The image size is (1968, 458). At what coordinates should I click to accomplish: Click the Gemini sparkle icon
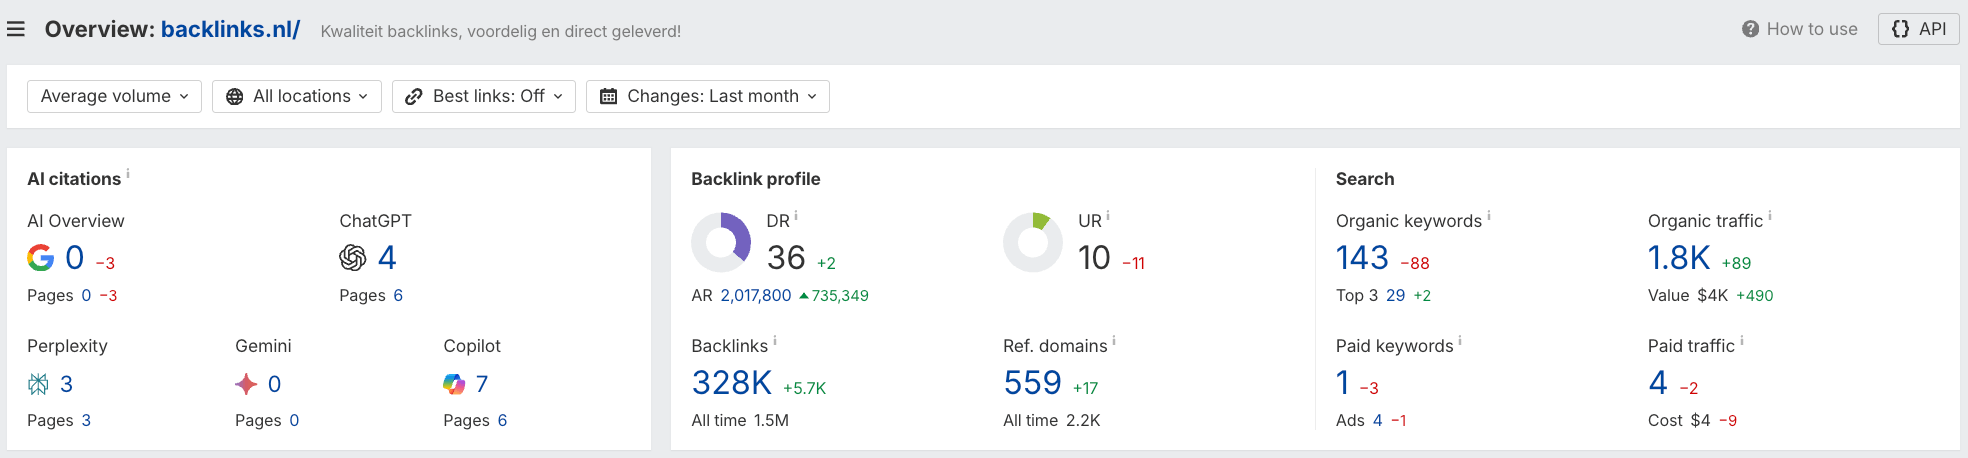(x=246, y=384)
